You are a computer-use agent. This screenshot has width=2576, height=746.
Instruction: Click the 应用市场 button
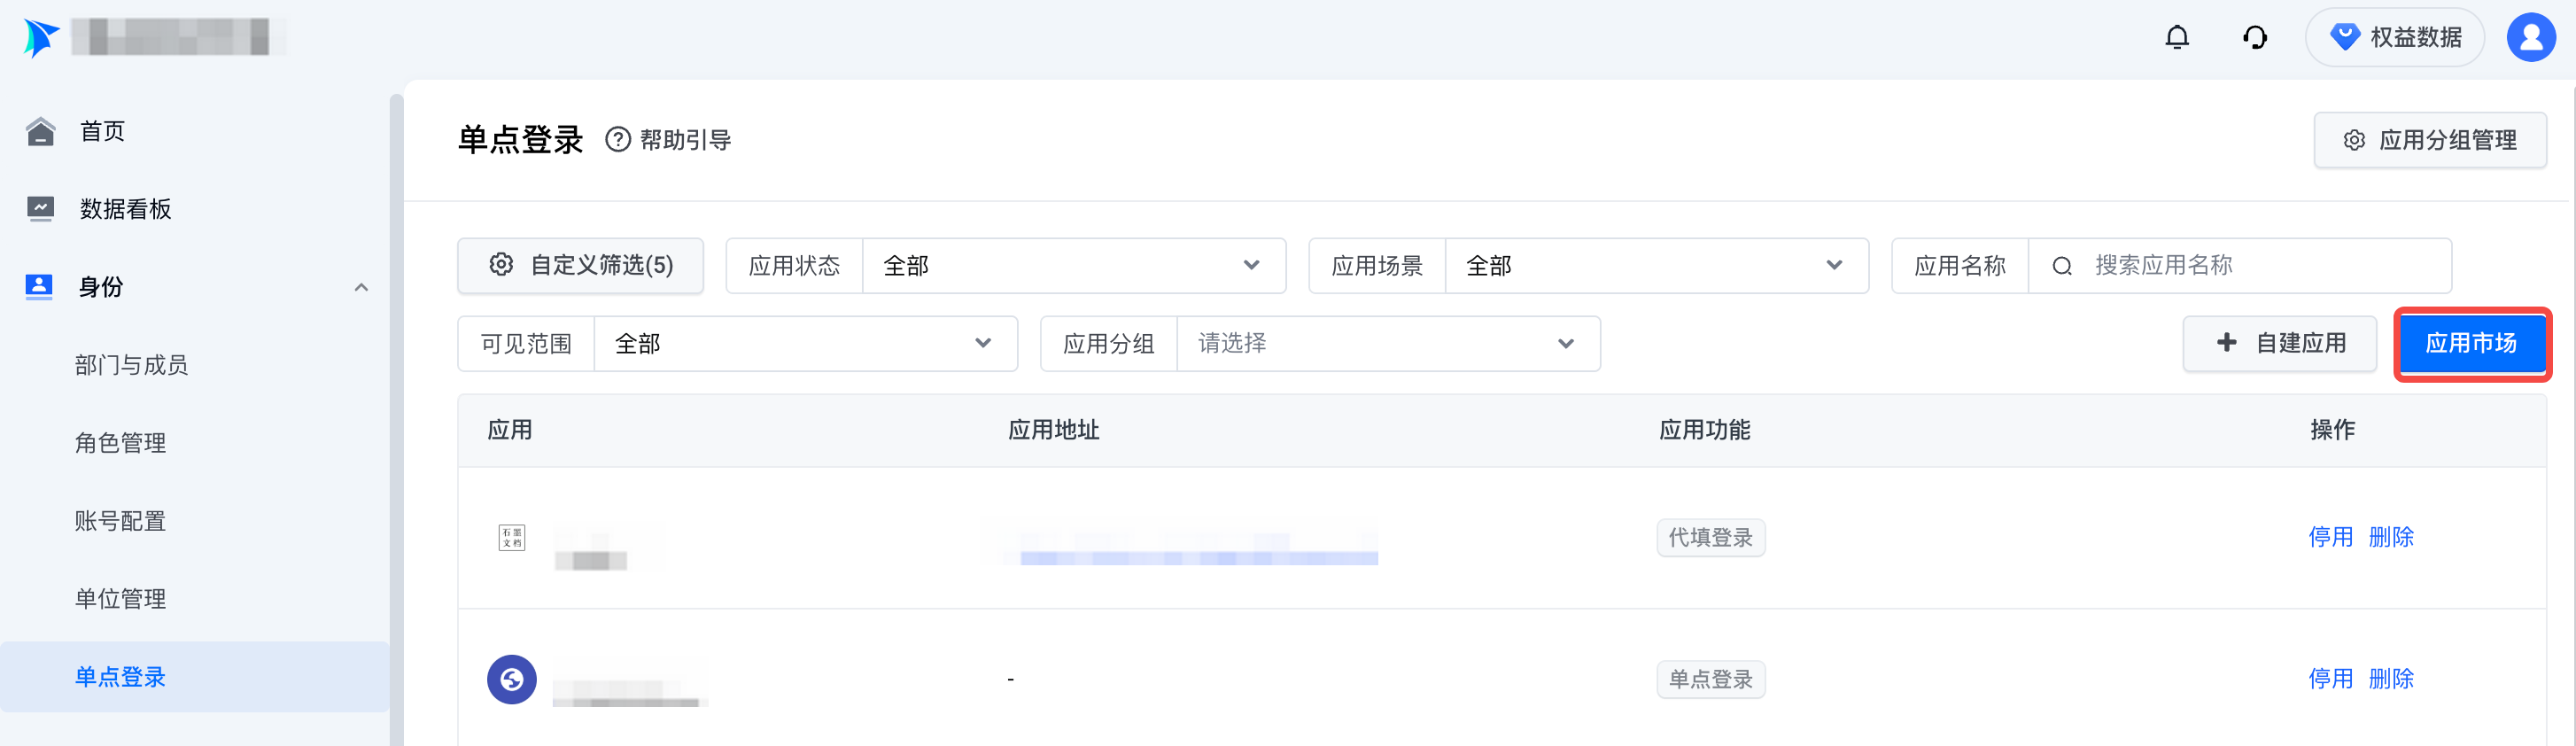coord(2471,344)
